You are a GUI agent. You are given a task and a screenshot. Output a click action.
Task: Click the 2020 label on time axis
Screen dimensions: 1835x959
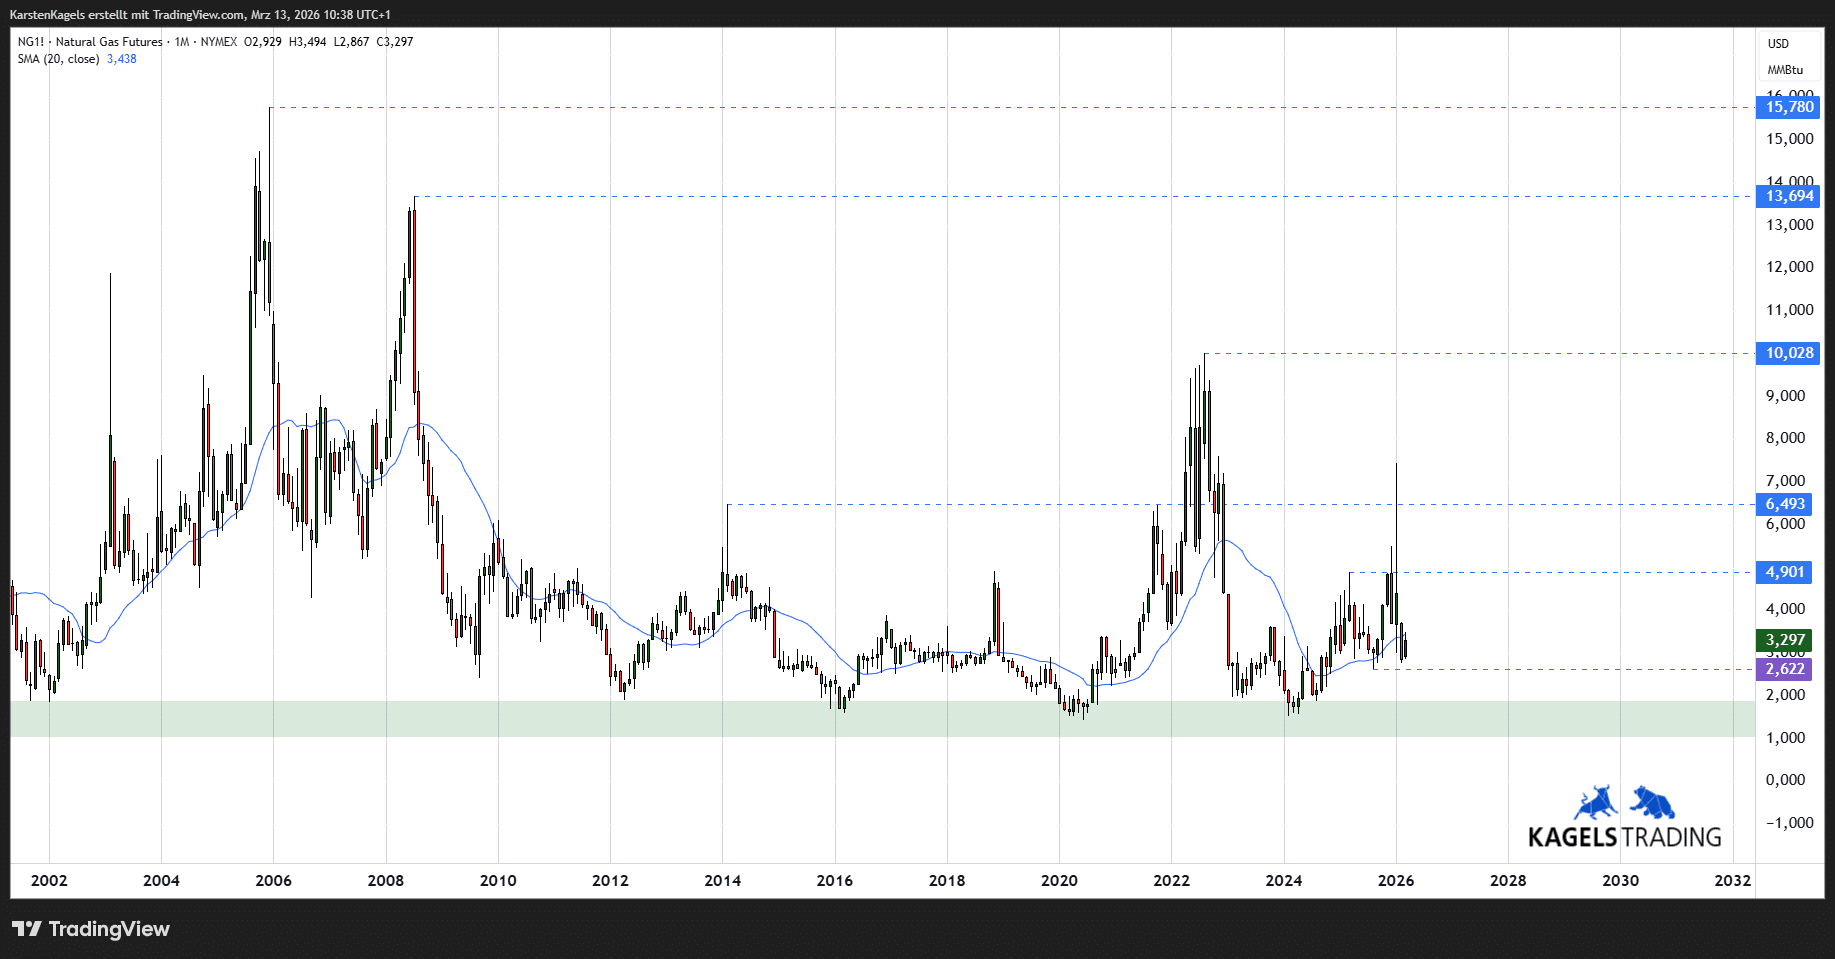point(1059,880)
